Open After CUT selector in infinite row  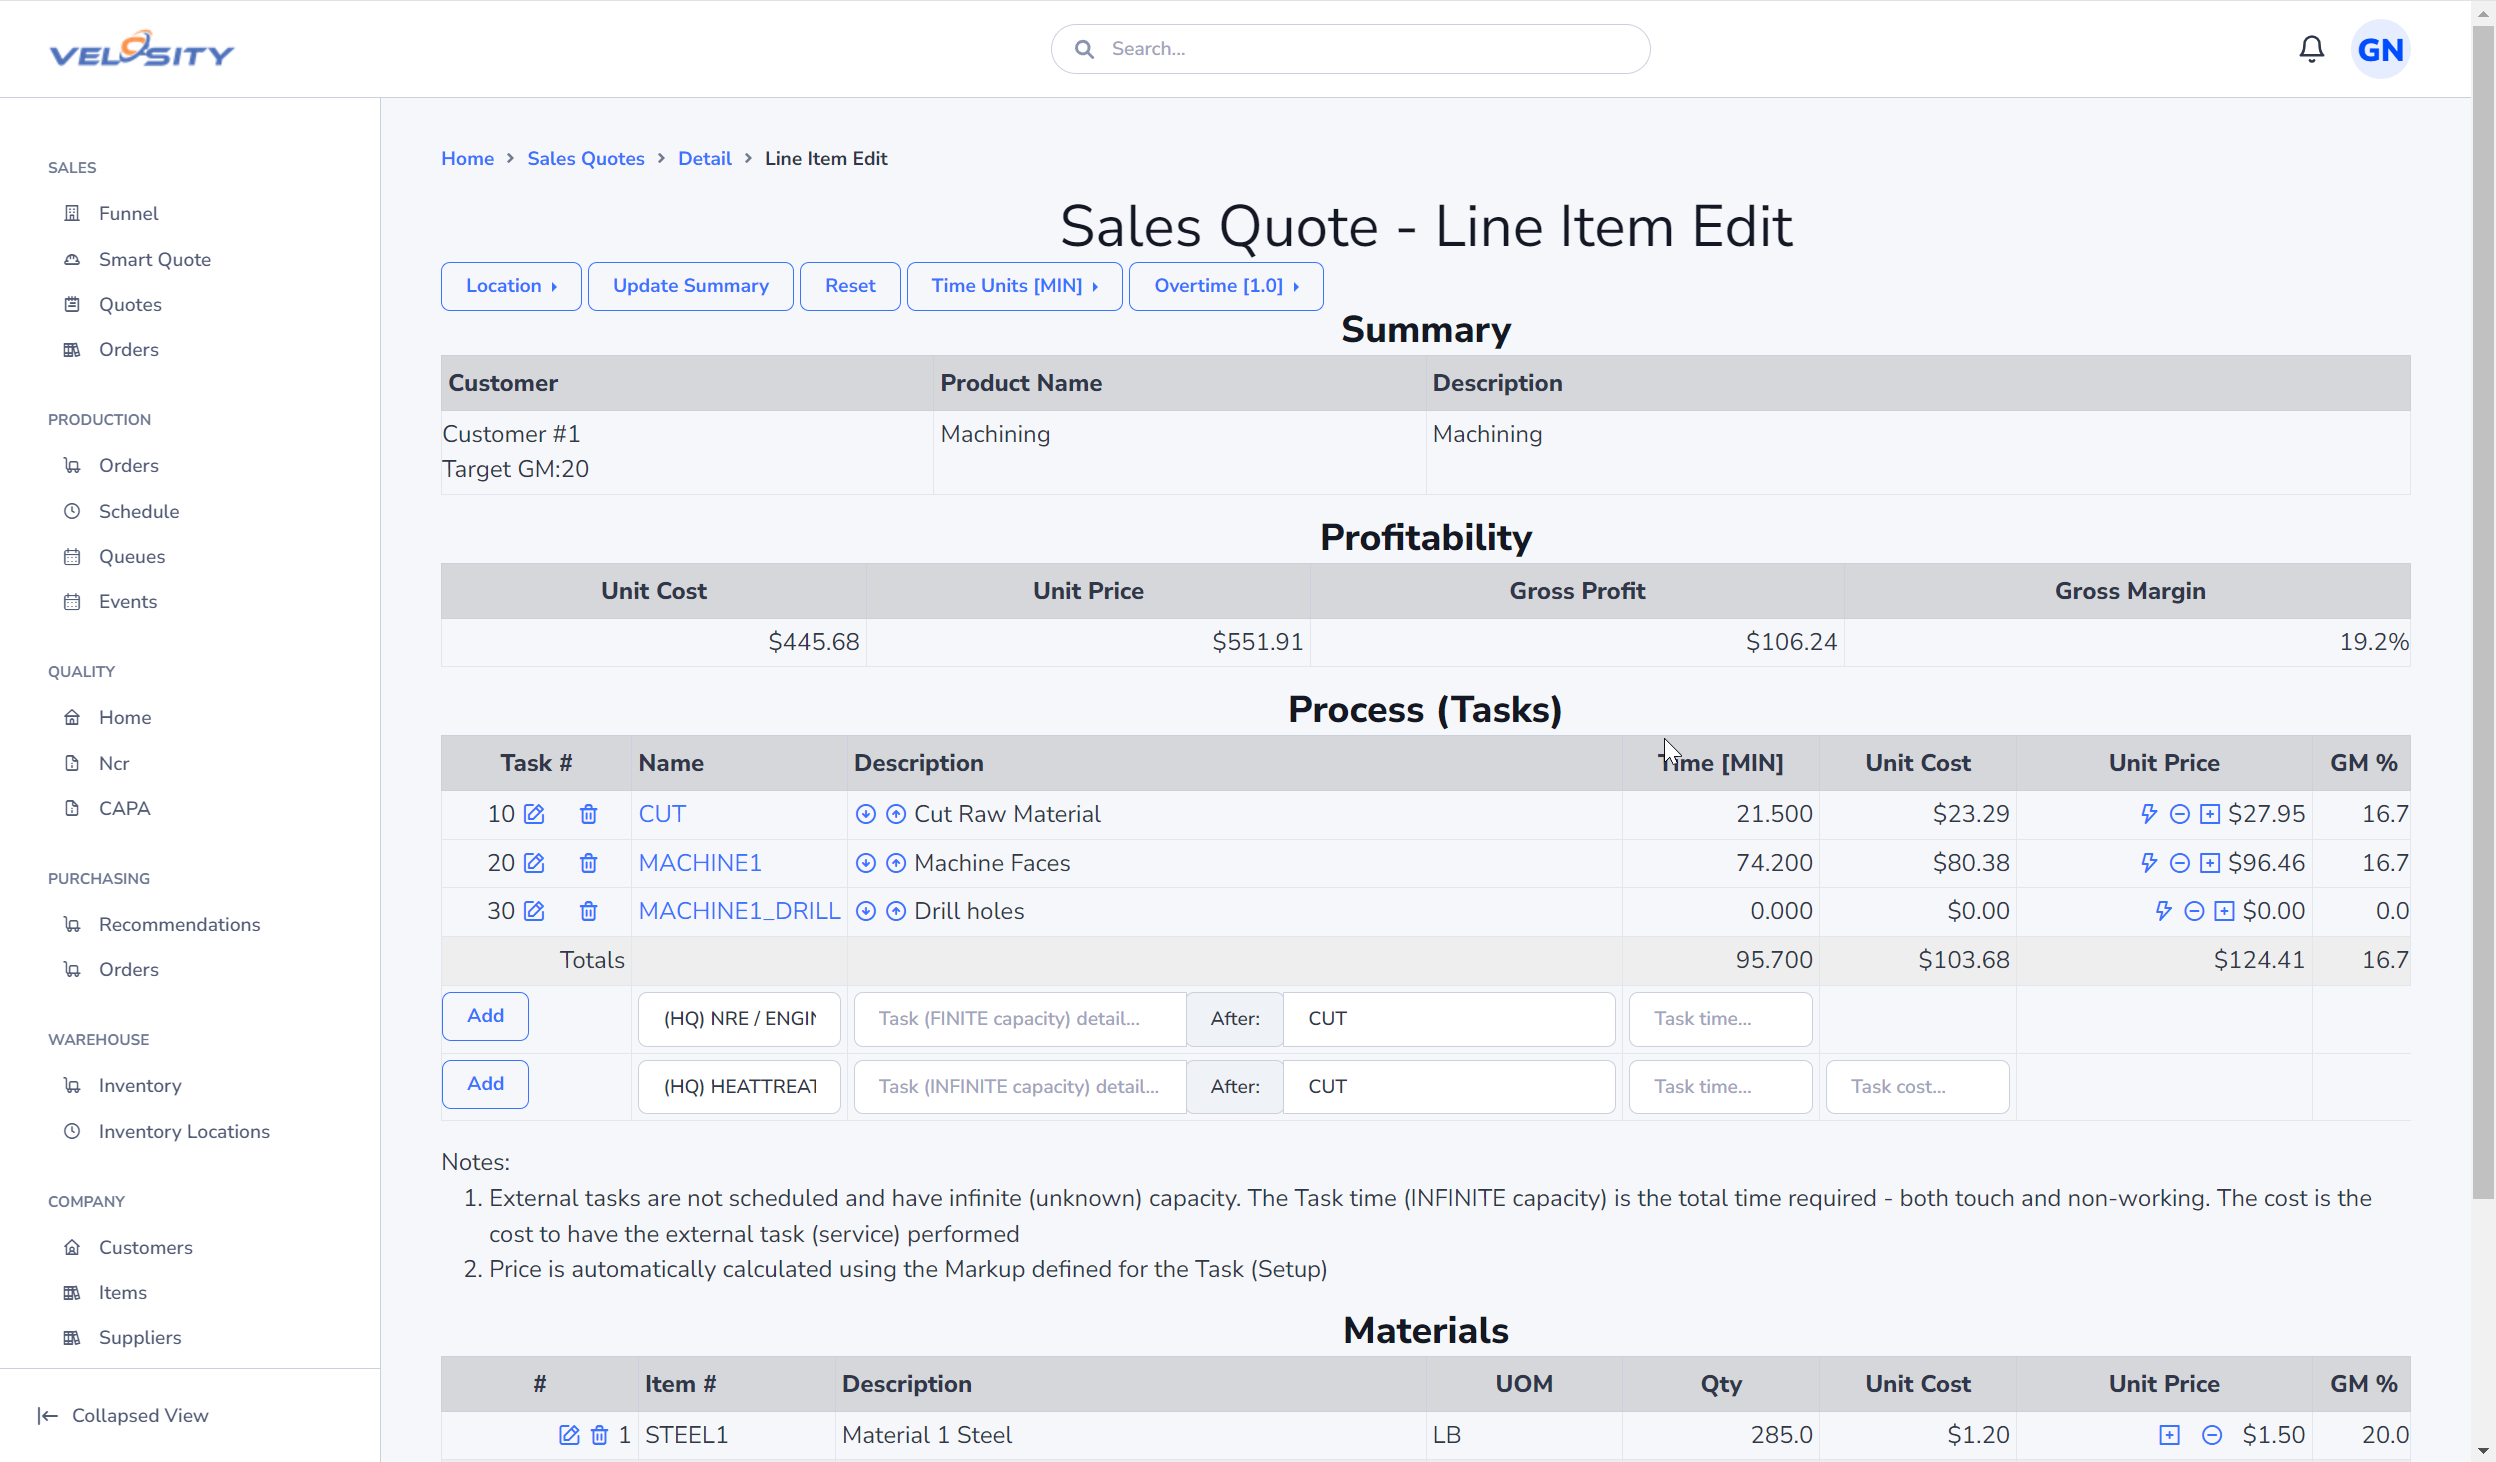[x=1449, y=1087]
